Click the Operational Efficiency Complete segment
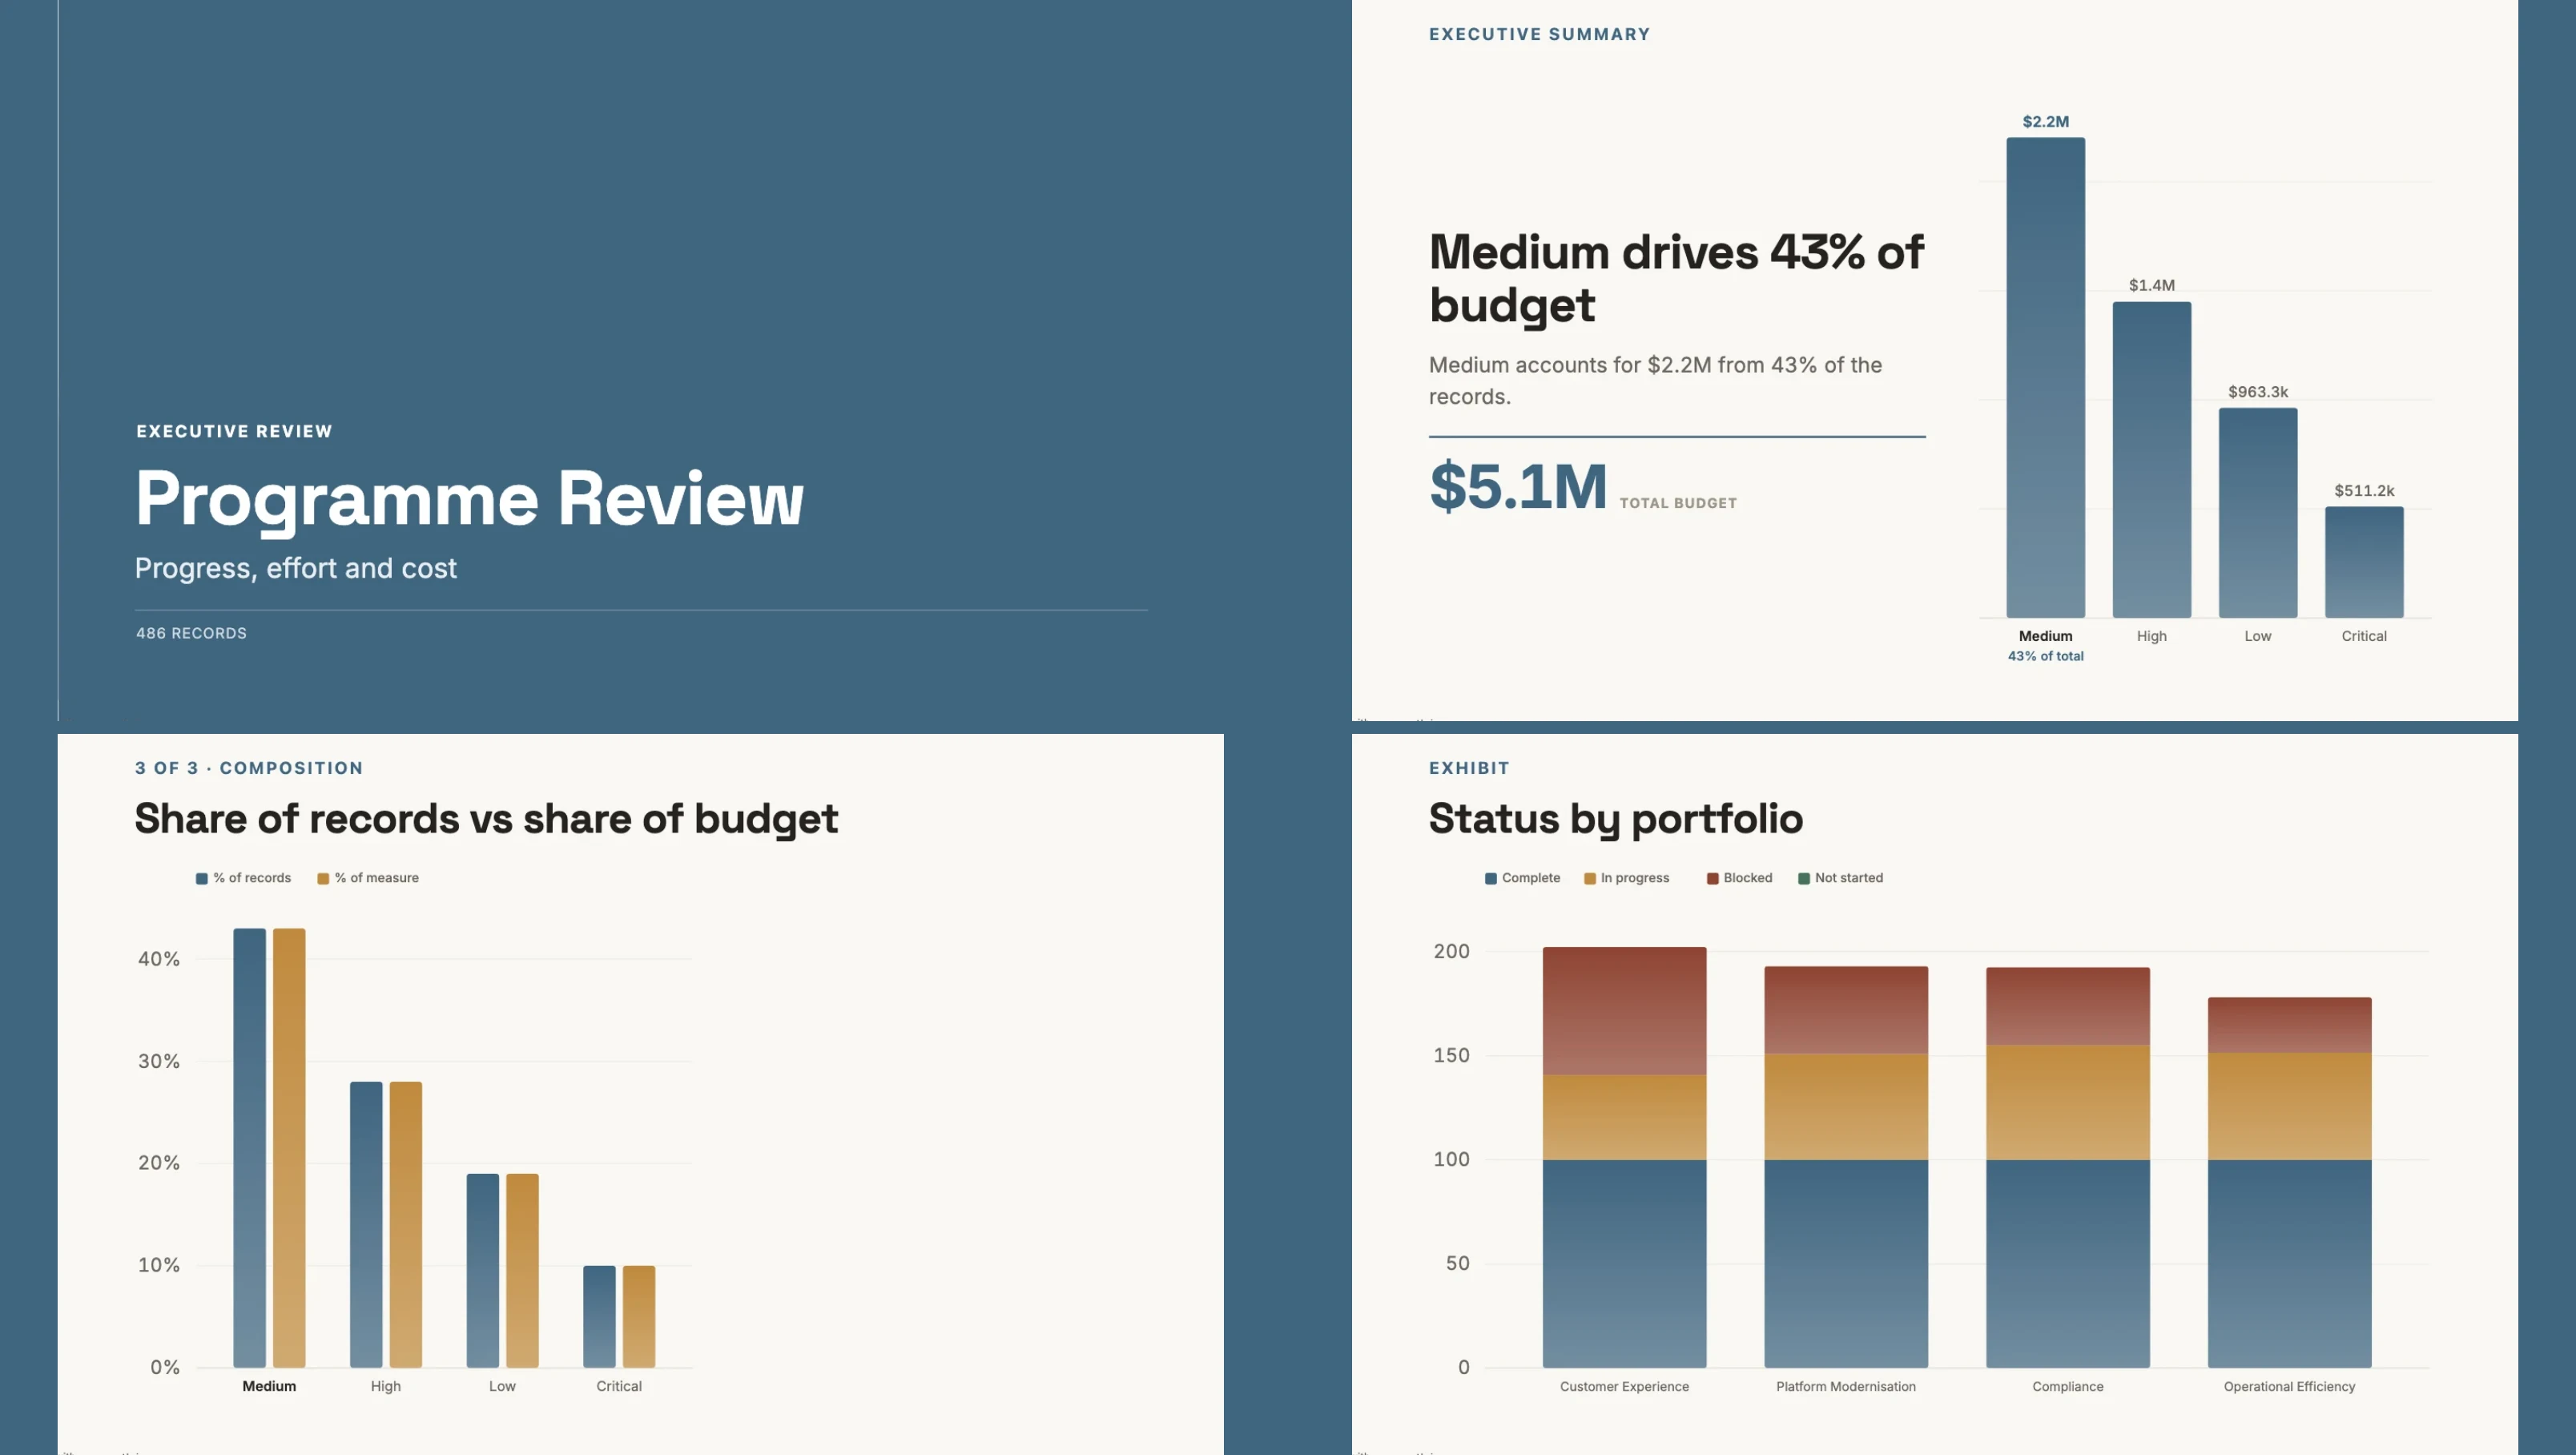The height and width of the screenshot is (1455, 2576). 2289,1263
